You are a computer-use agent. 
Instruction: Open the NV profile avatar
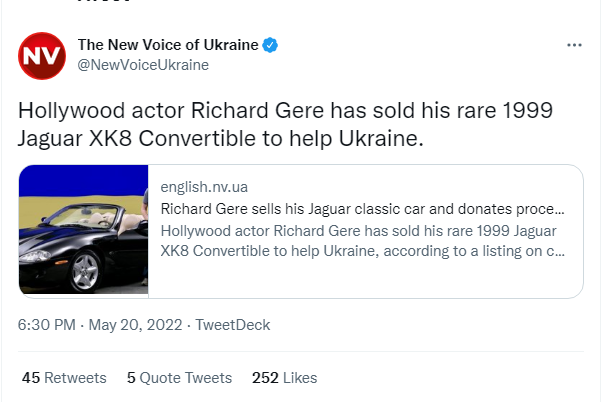tap(42, 56)
